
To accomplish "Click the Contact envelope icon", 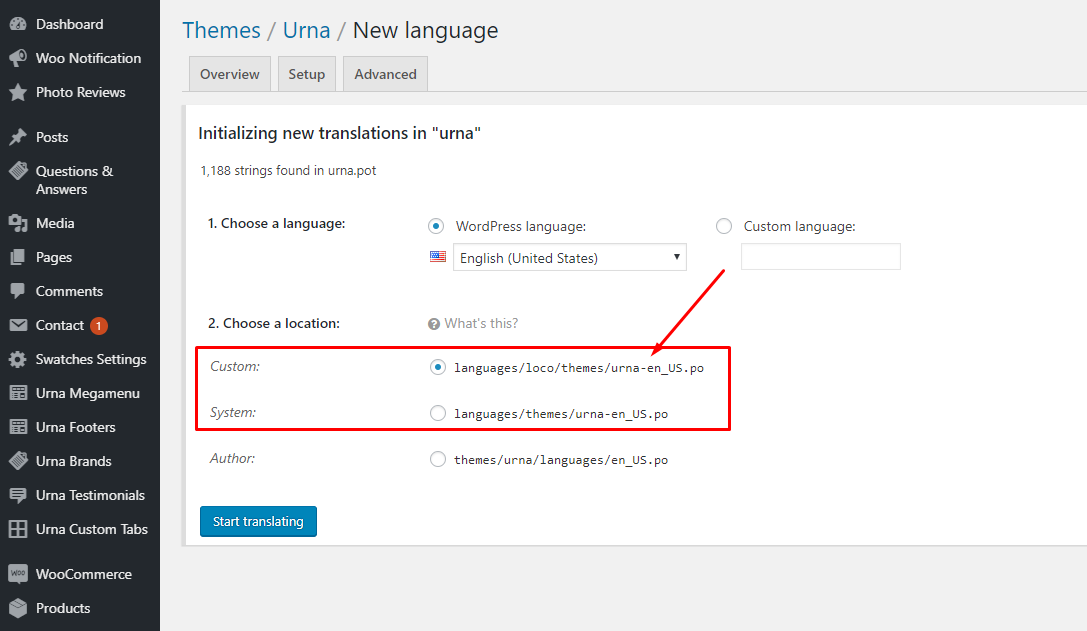I will (18, 325).
